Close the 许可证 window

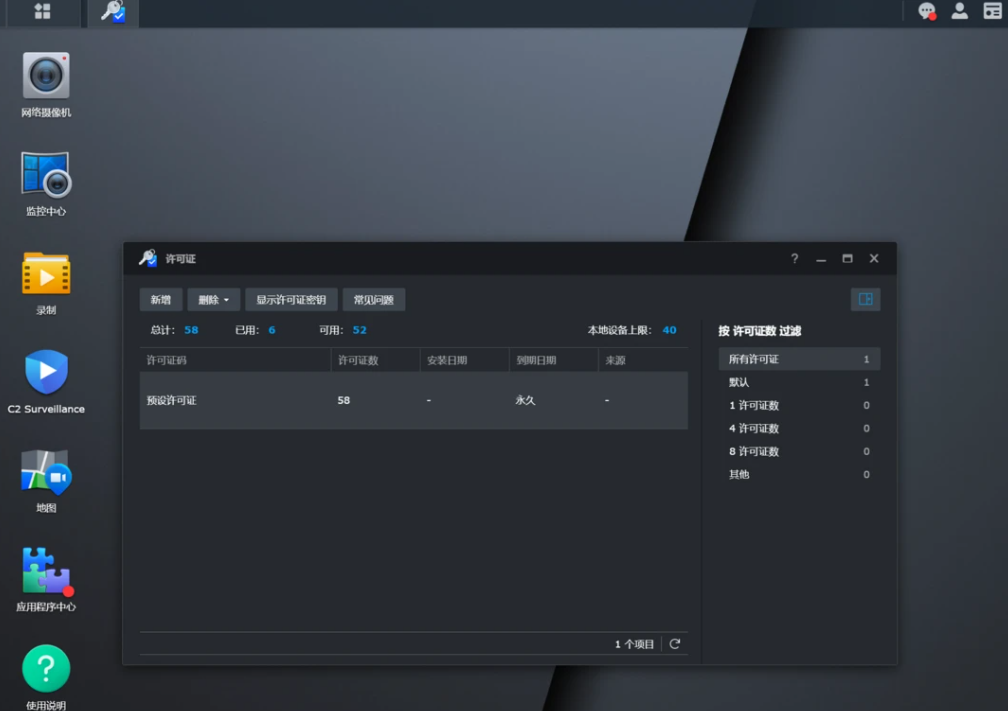tap(874, 258)
